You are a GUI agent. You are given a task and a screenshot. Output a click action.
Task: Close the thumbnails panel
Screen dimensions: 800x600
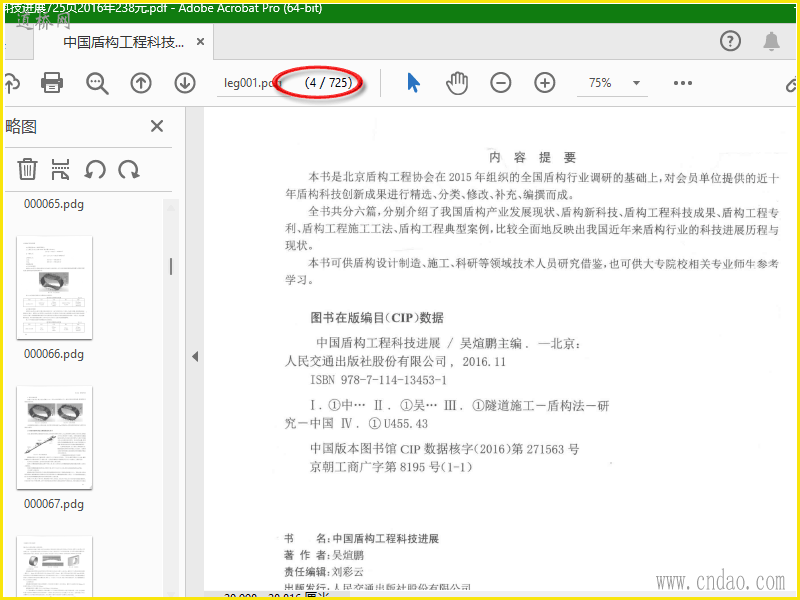point(157,126)
